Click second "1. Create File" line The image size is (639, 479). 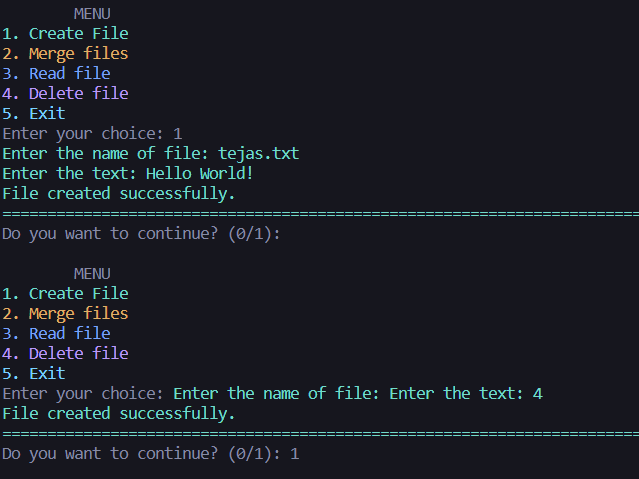[x=65, y=294]
